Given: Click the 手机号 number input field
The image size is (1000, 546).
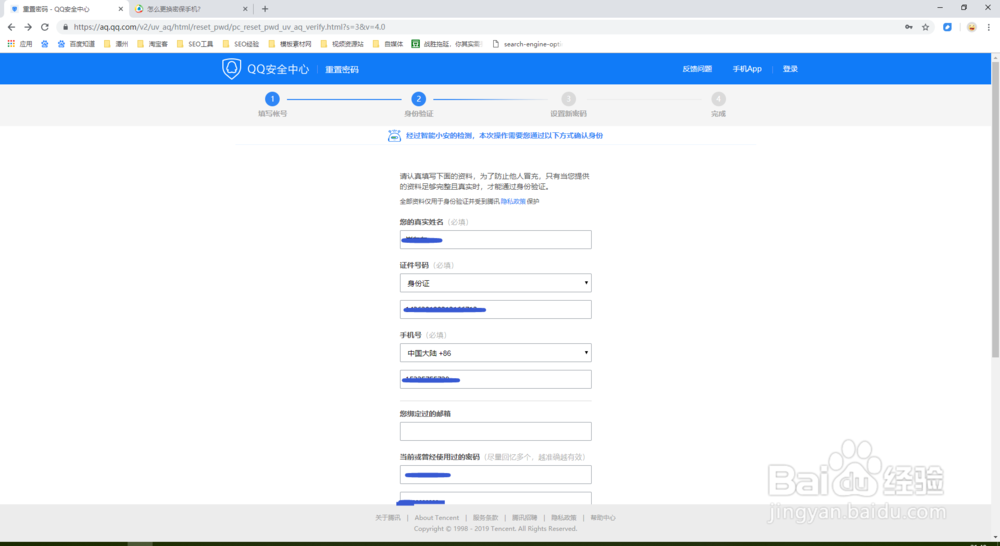Looking at the screenshot, I should [496, 379].
